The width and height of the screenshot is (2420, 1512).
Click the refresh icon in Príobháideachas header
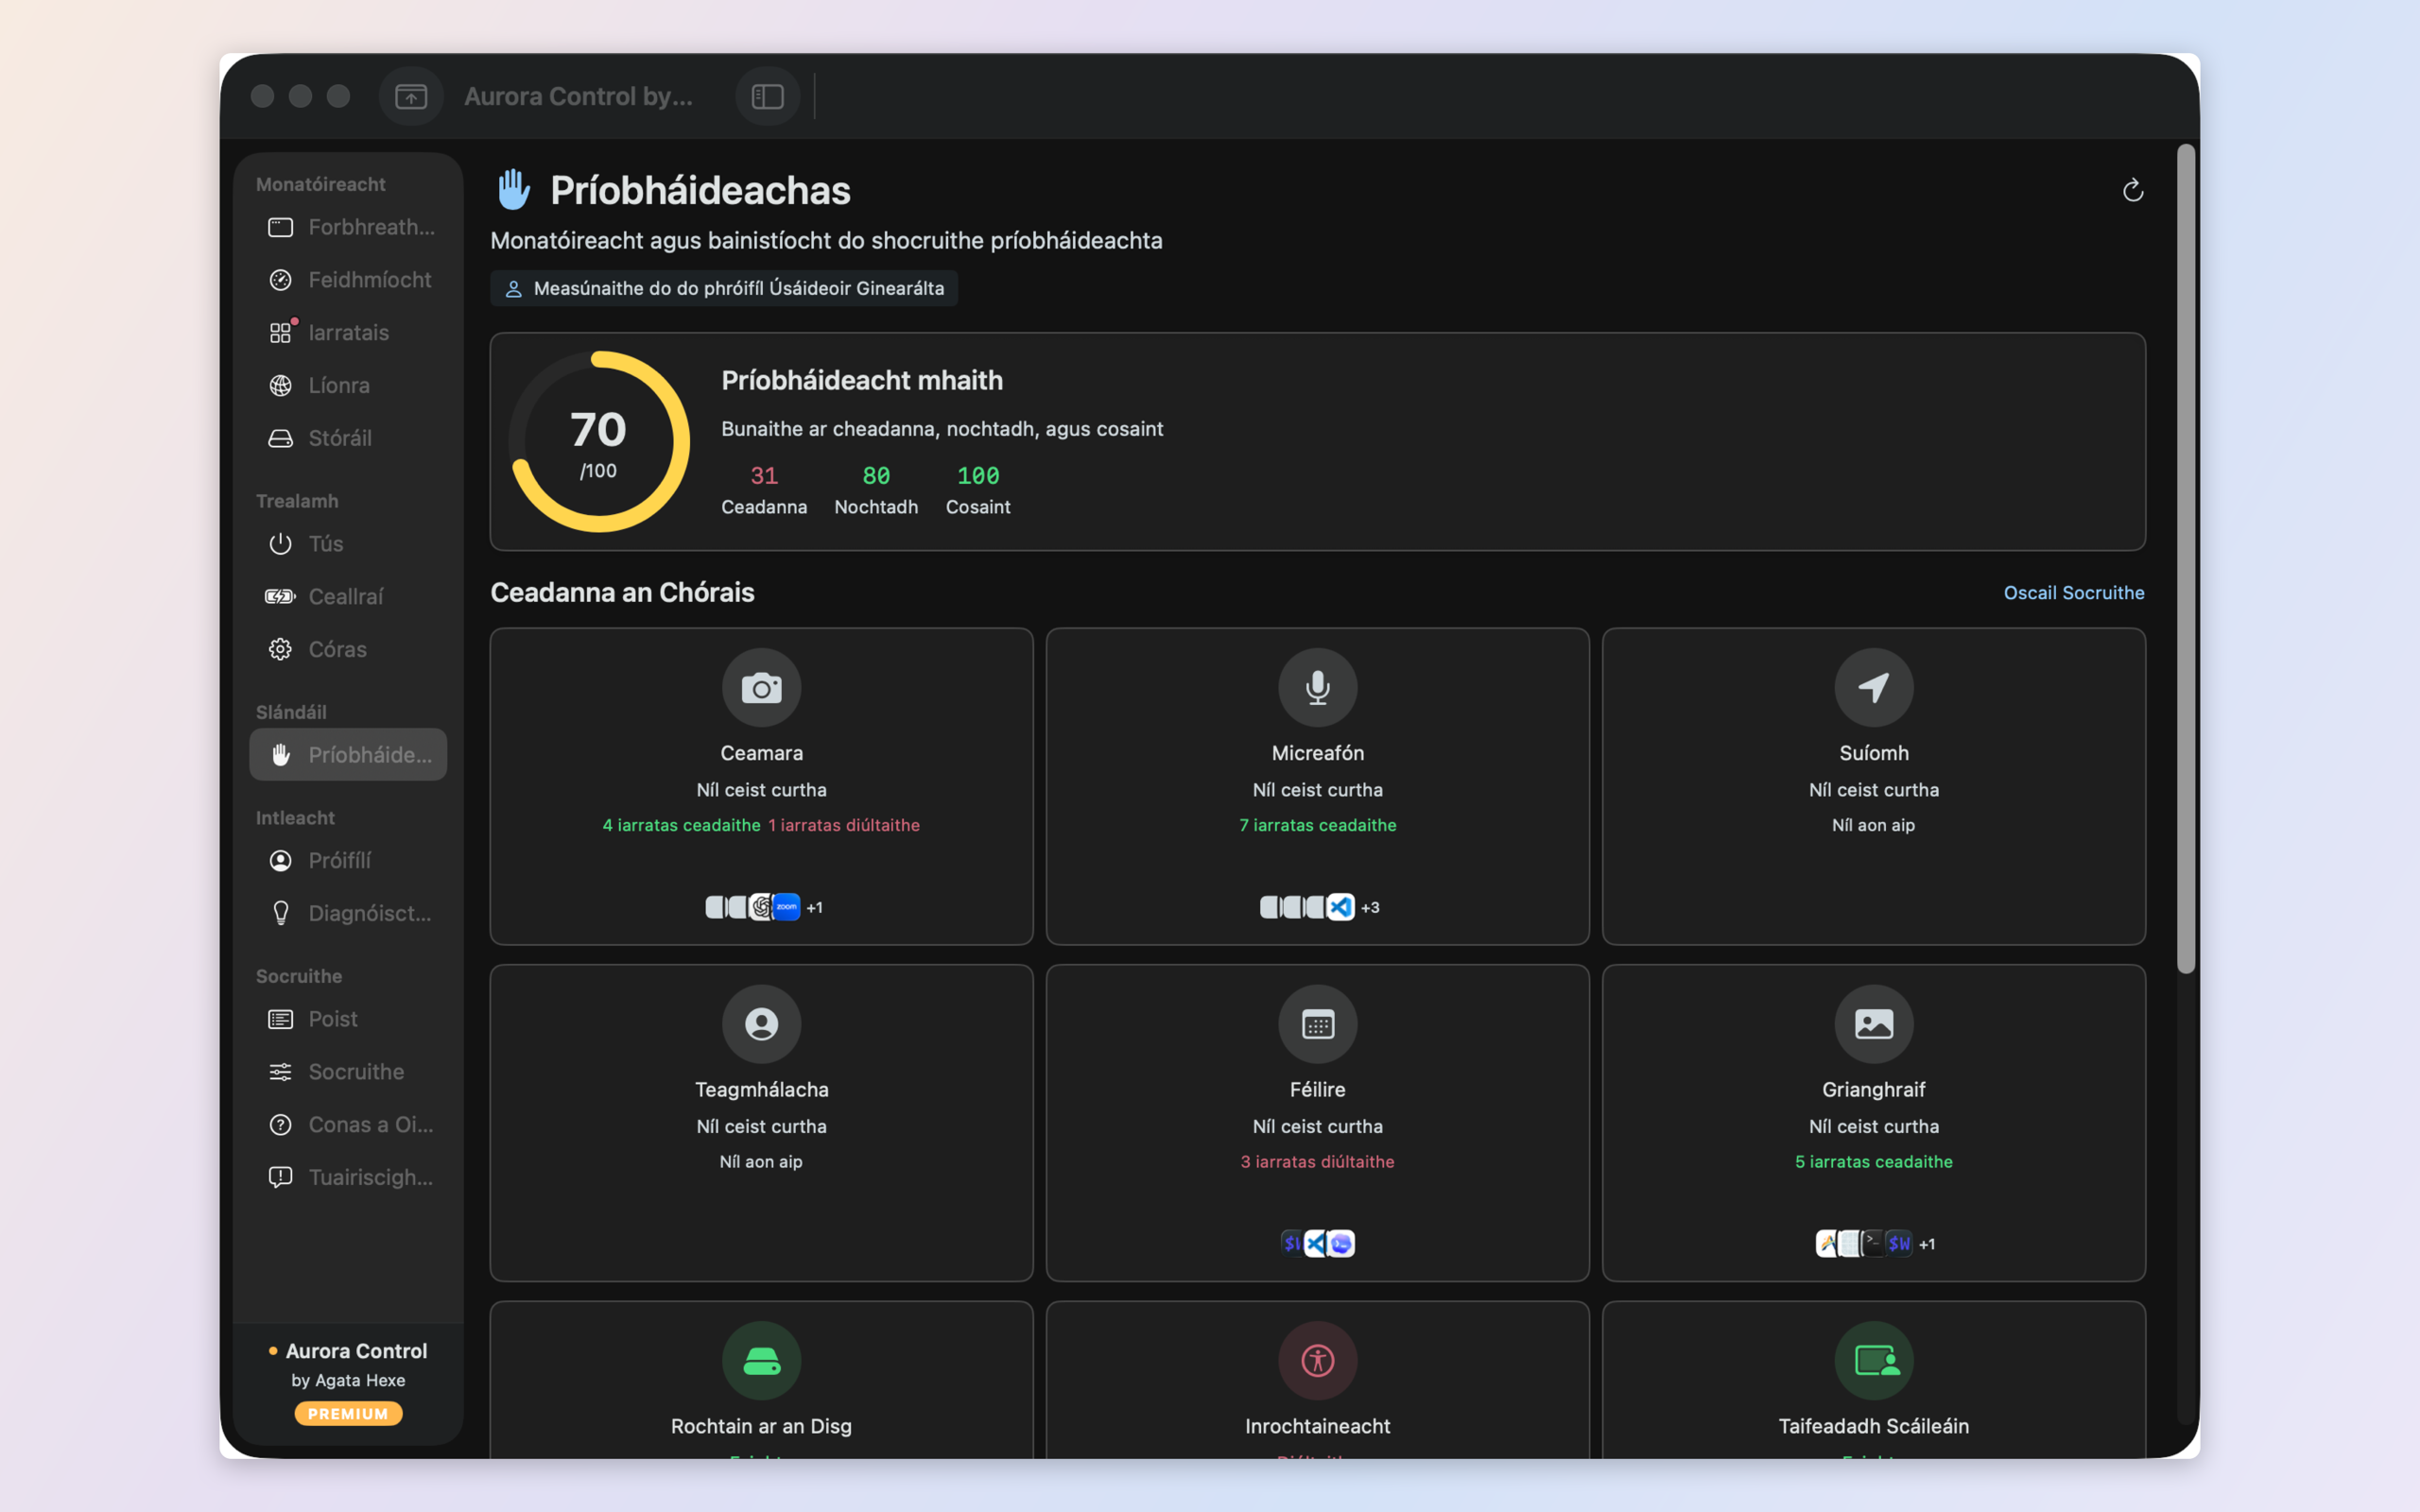[2132, 190]
